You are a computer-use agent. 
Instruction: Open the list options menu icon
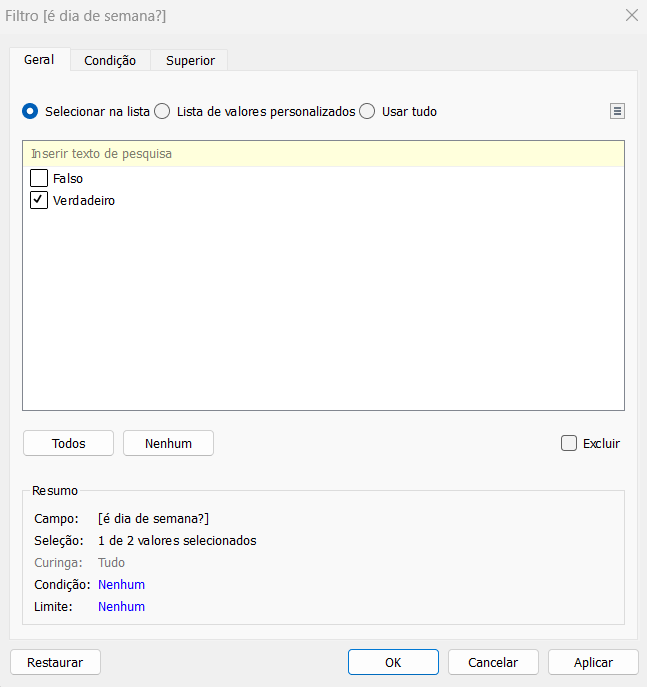click(617, 112)
